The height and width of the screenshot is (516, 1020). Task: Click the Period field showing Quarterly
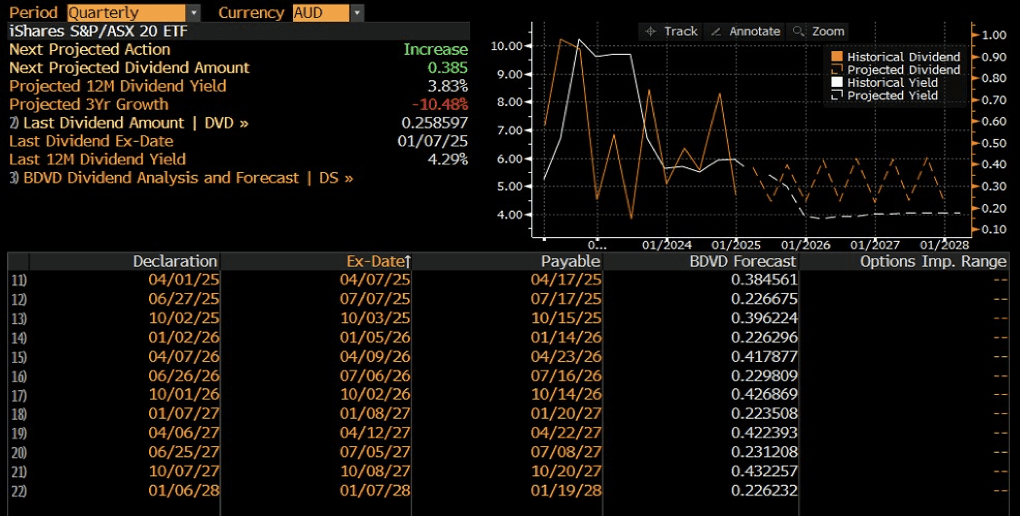[127, 12]
